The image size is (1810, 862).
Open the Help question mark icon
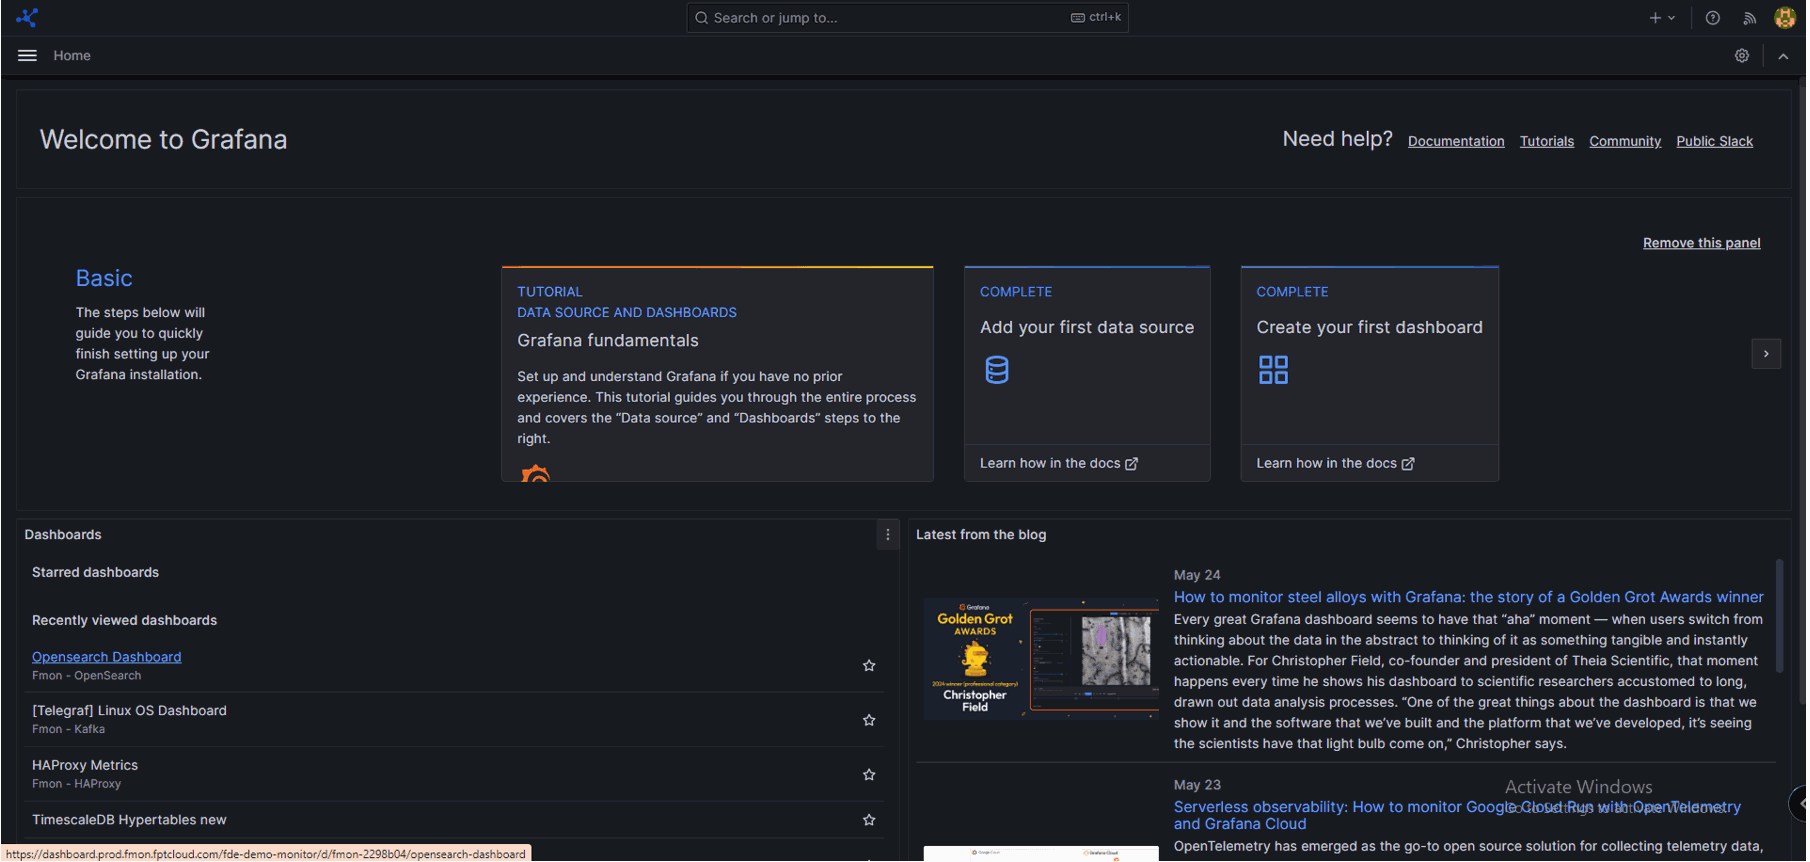click(x=1713, y=18)
